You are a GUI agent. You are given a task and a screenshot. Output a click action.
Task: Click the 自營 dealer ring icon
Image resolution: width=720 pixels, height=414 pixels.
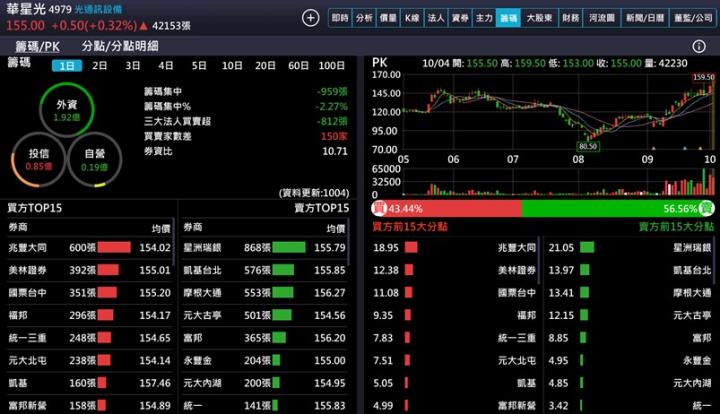94,159
